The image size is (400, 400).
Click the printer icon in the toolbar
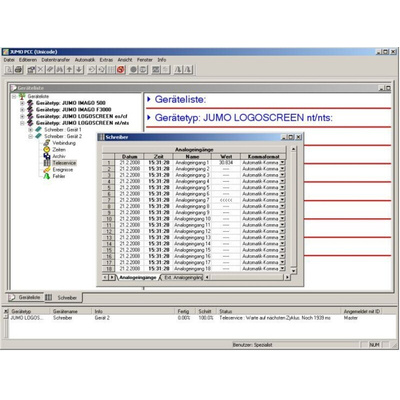pos(18,69)
